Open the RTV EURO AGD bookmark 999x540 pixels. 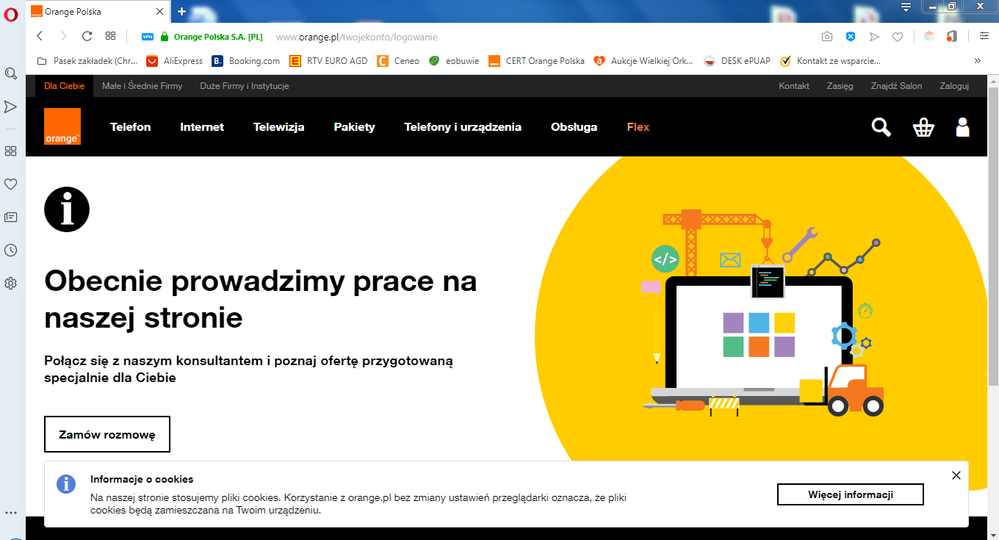329,61
